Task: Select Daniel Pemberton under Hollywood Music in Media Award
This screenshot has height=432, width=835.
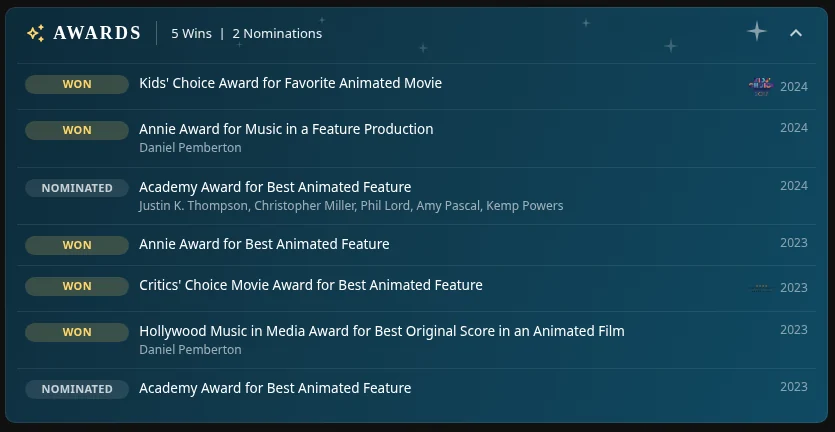Action: (190, 349)
